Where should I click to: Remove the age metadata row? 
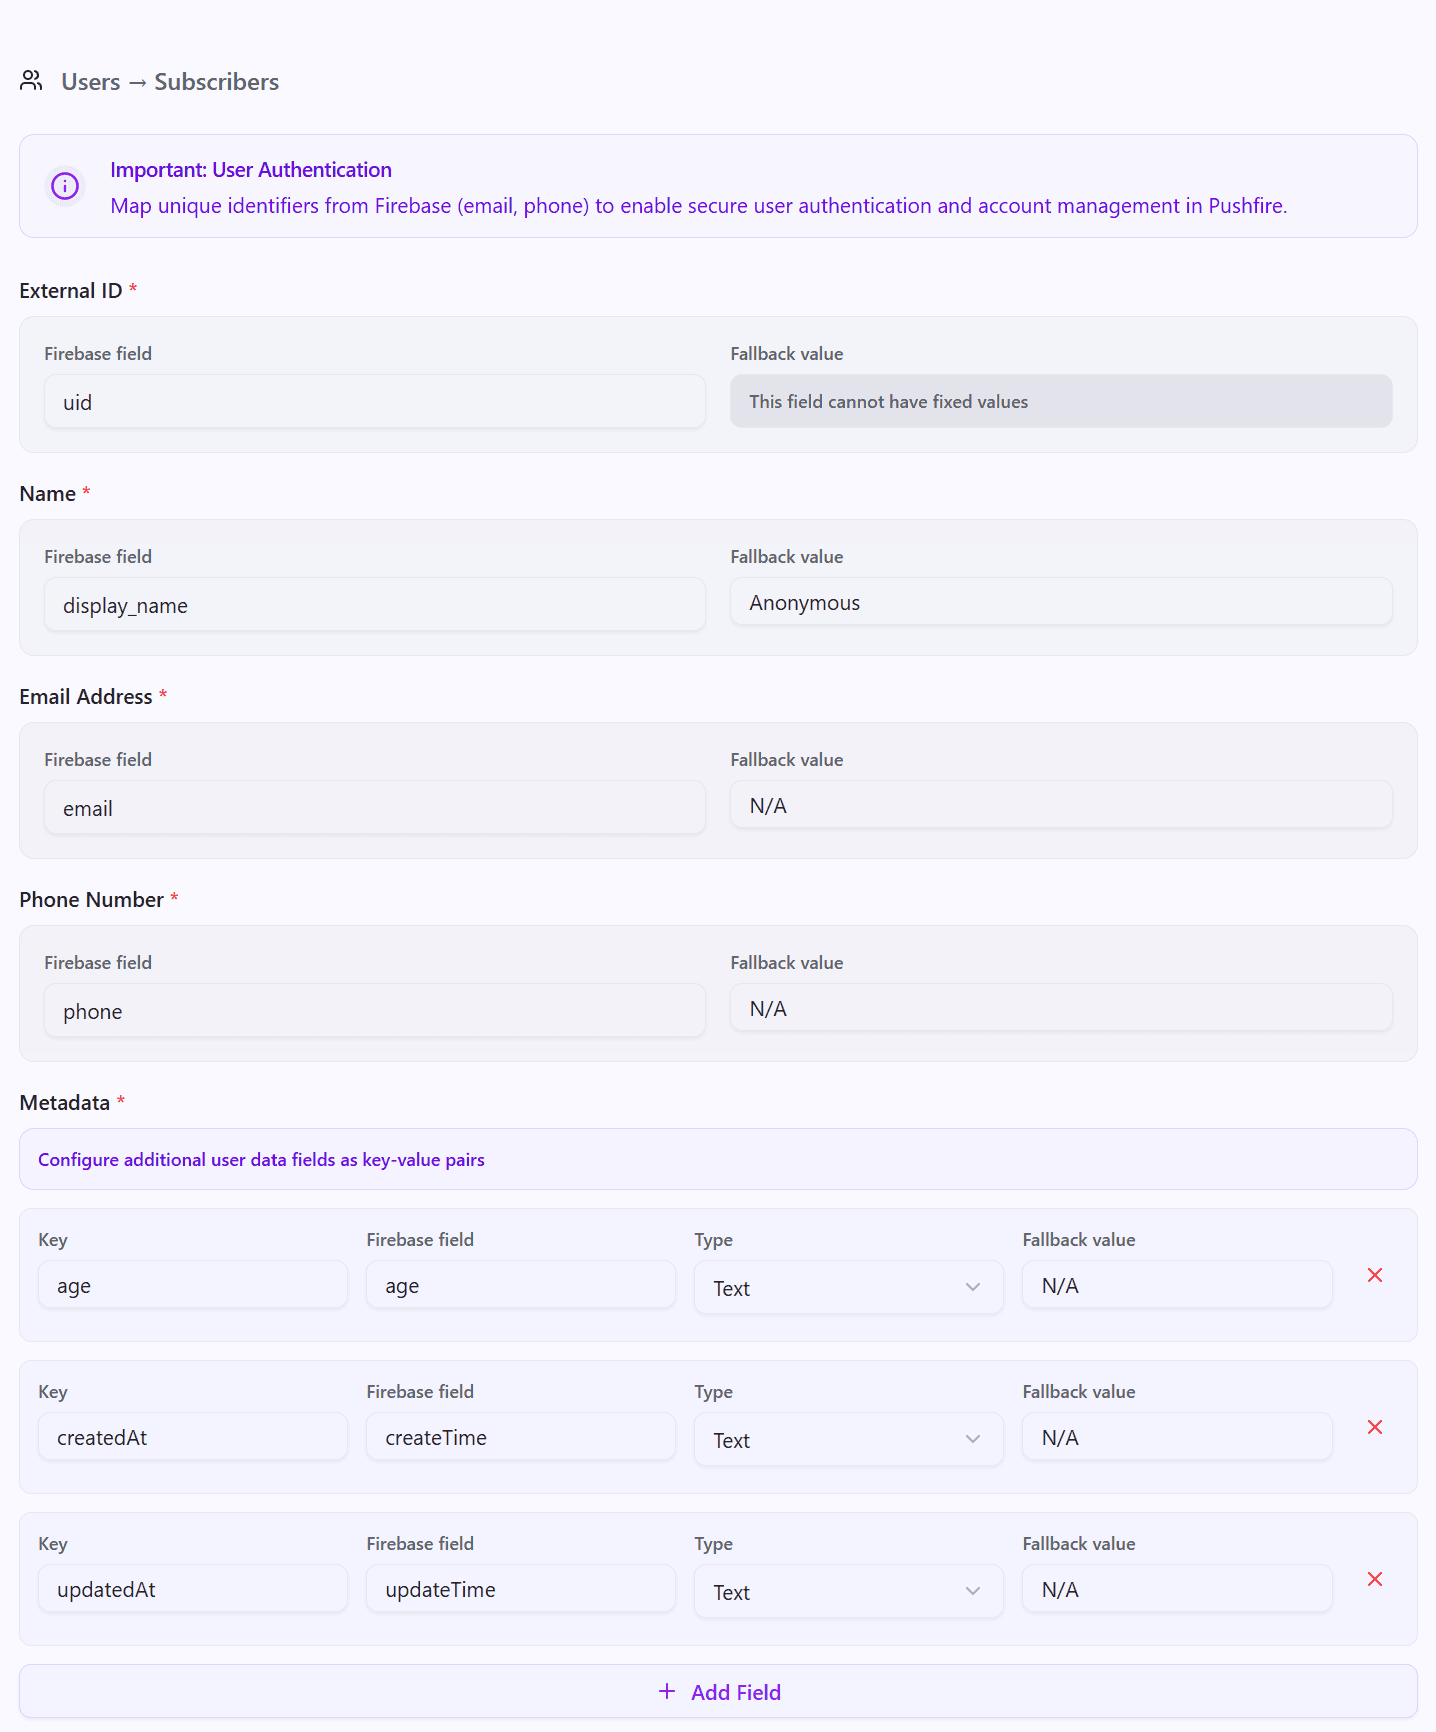click(1375, 1275)
